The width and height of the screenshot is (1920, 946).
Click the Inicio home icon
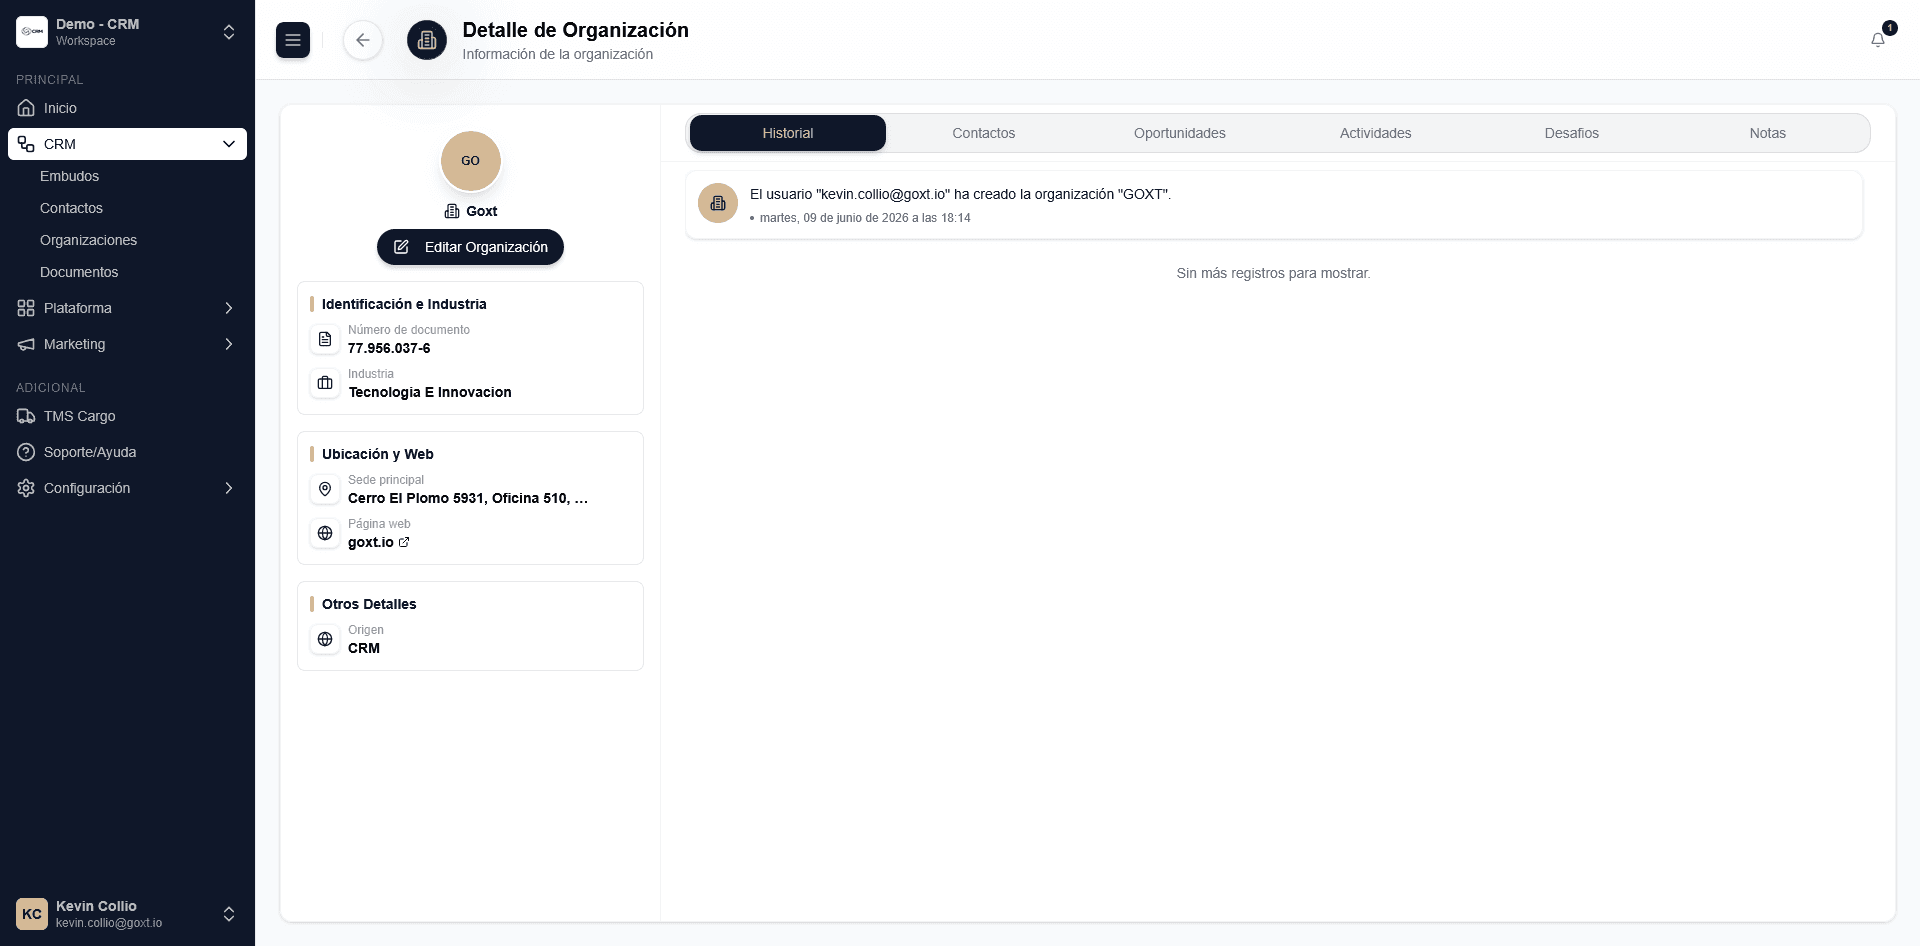(26, 108)
